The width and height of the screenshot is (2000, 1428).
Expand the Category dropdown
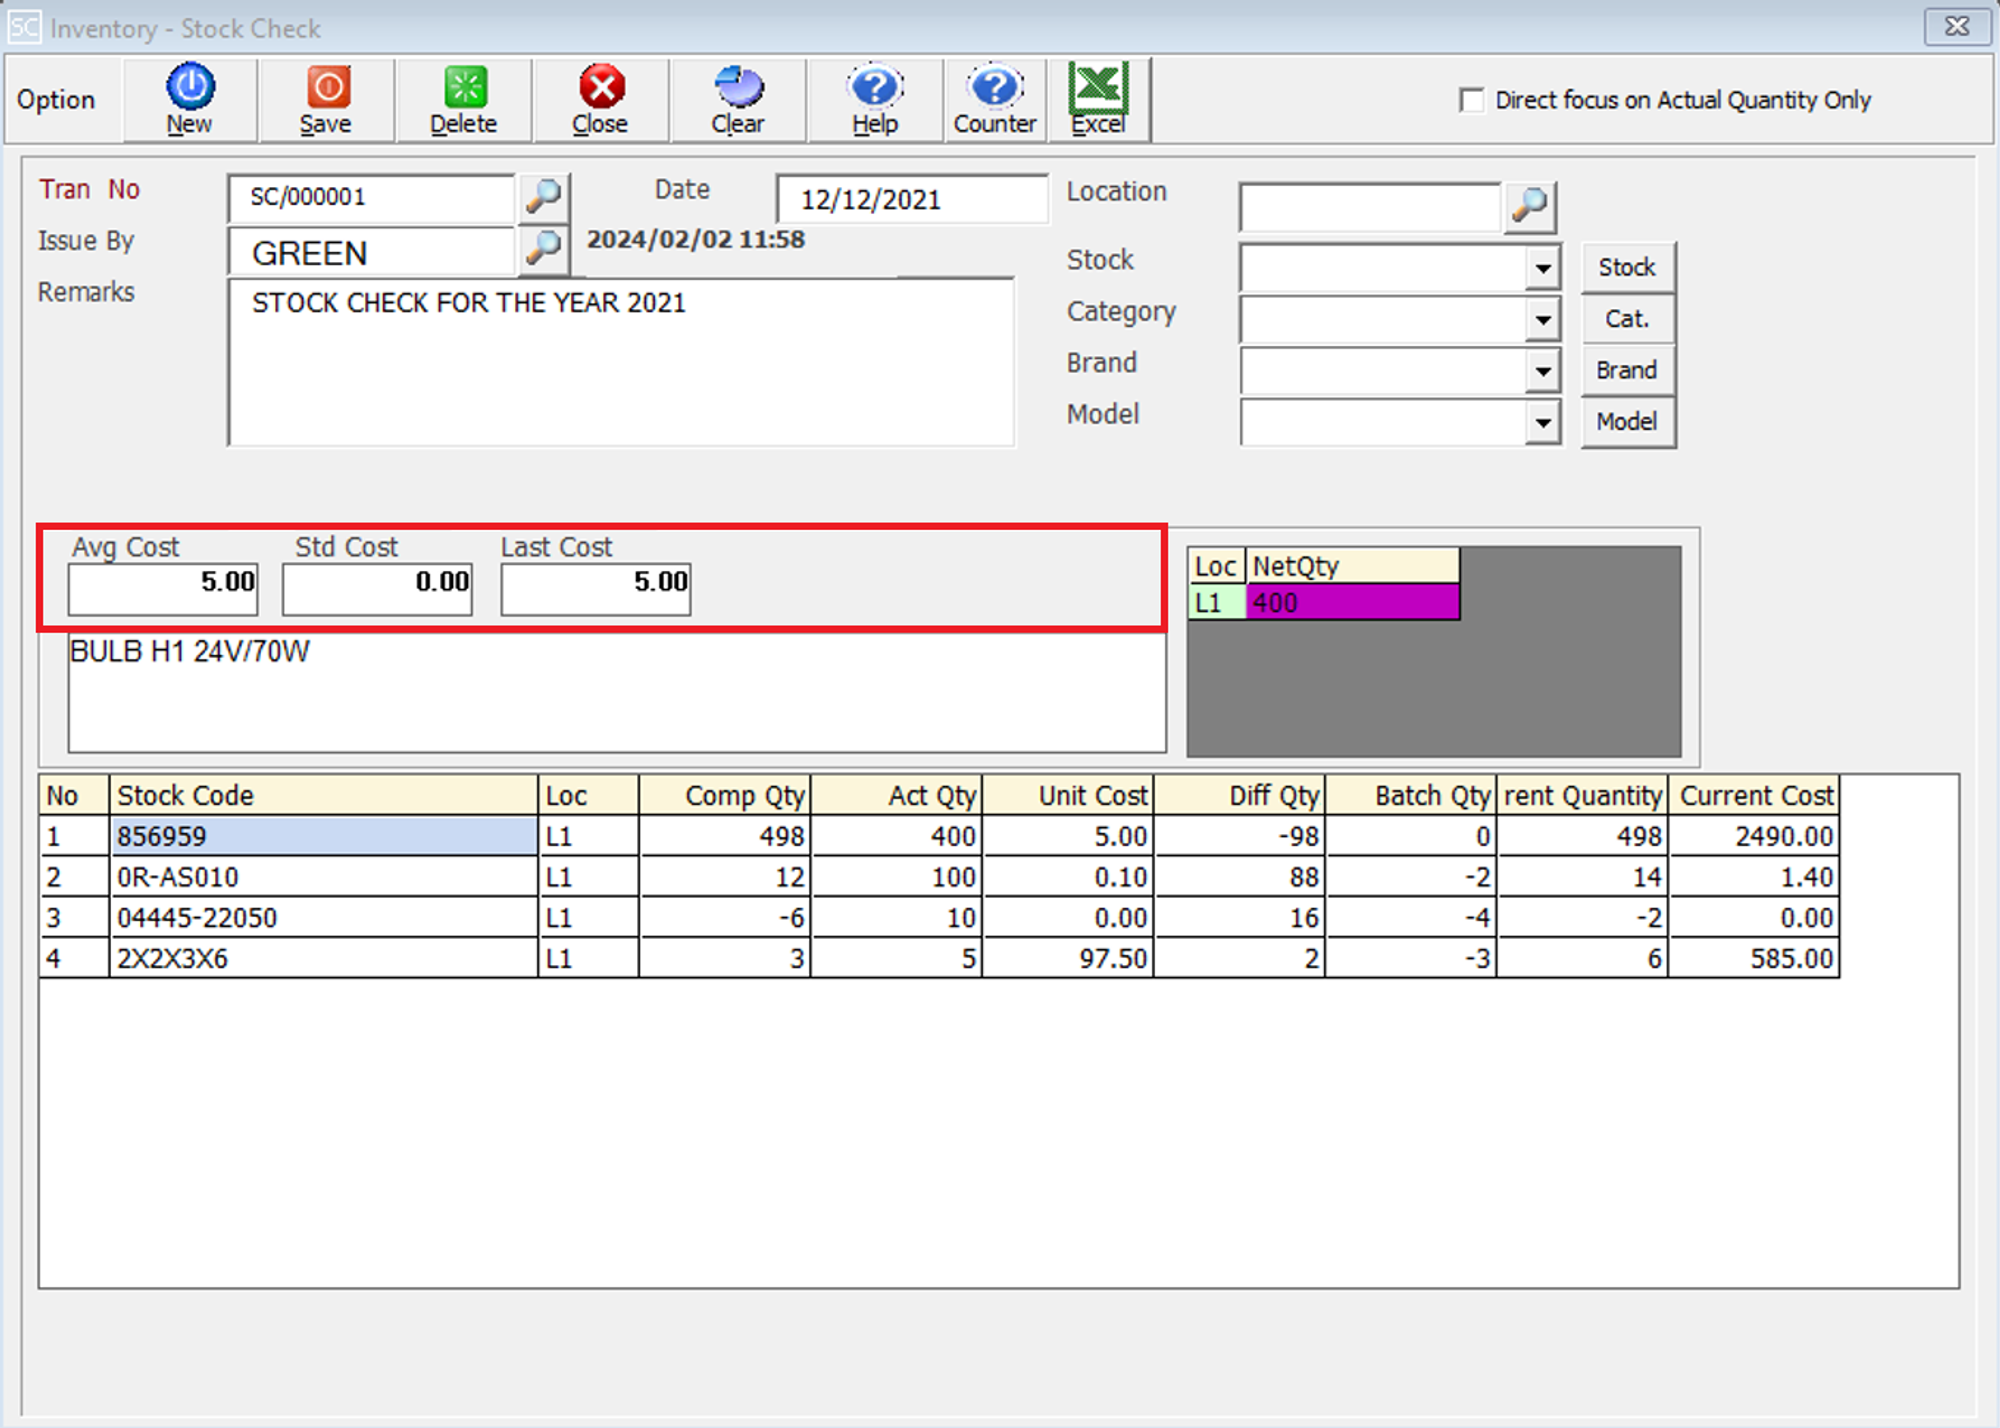pyautogui.click(x=1543, y=320)
